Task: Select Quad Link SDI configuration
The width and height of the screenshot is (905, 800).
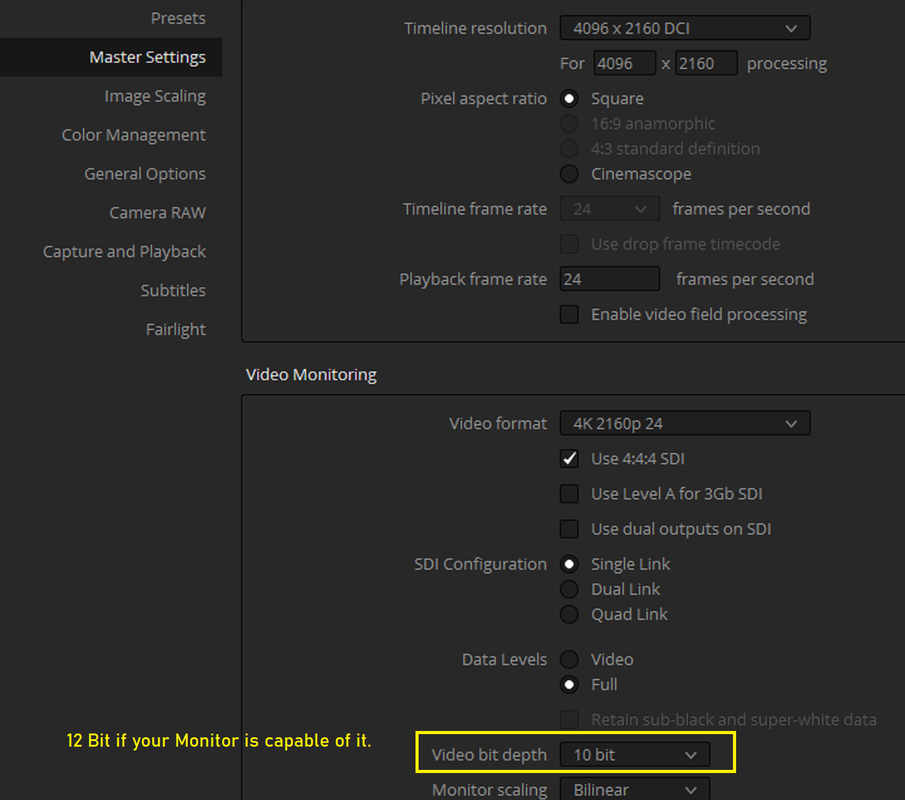Action: [569, 614]
